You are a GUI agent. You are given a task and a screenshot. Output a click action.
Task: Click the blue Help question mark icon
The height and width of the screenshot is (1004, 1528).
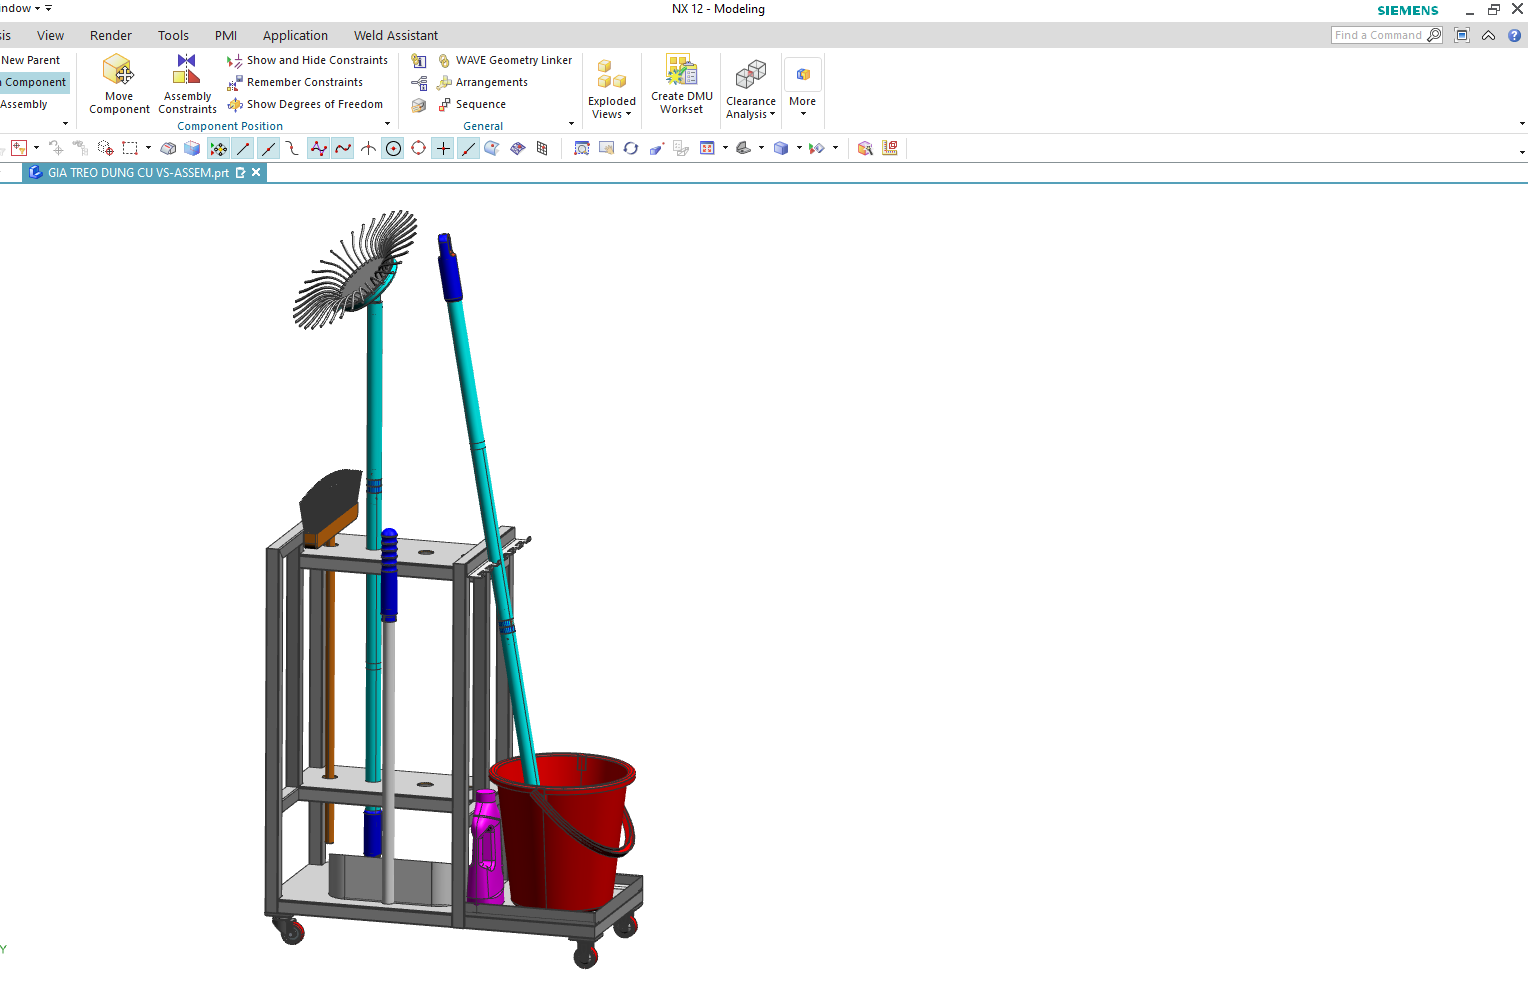point(1514,35)
